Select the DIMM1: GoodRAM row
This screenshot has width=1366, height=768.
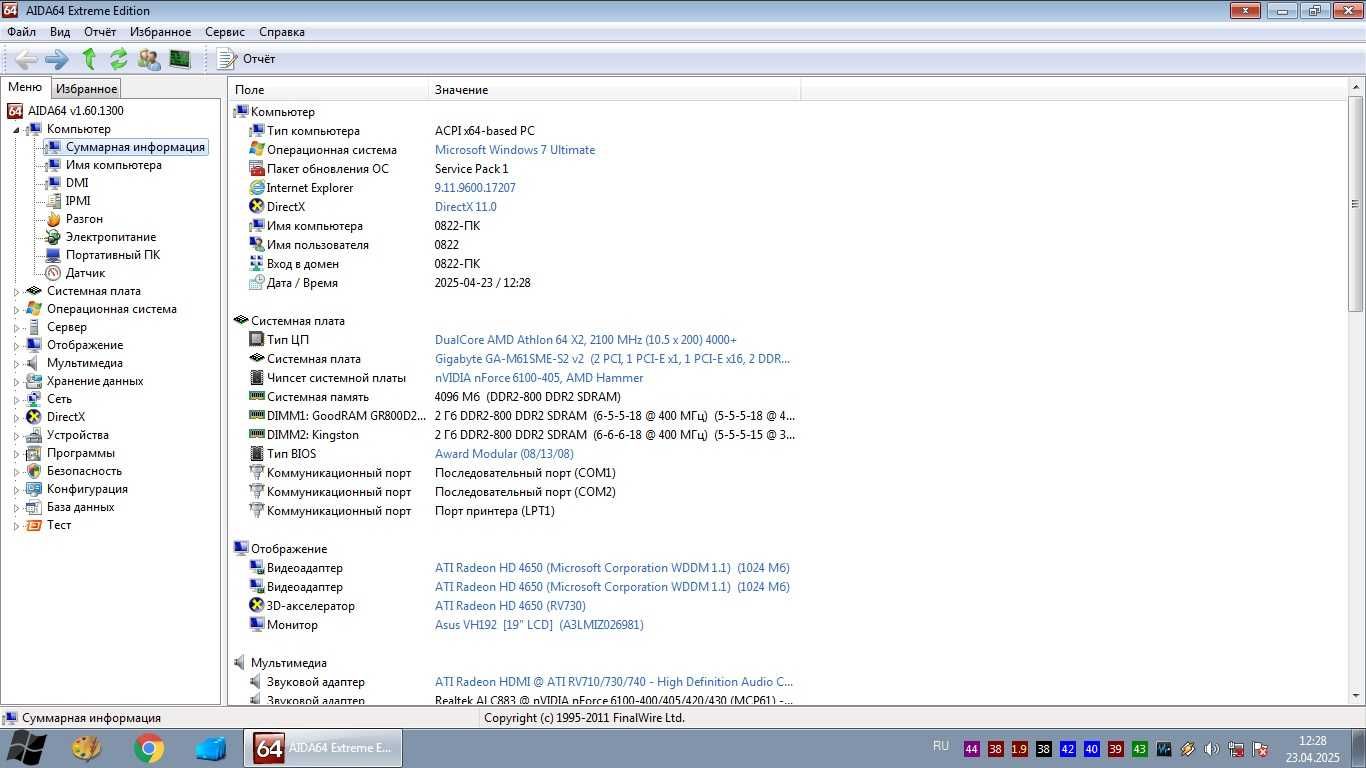tap(522, 416)
